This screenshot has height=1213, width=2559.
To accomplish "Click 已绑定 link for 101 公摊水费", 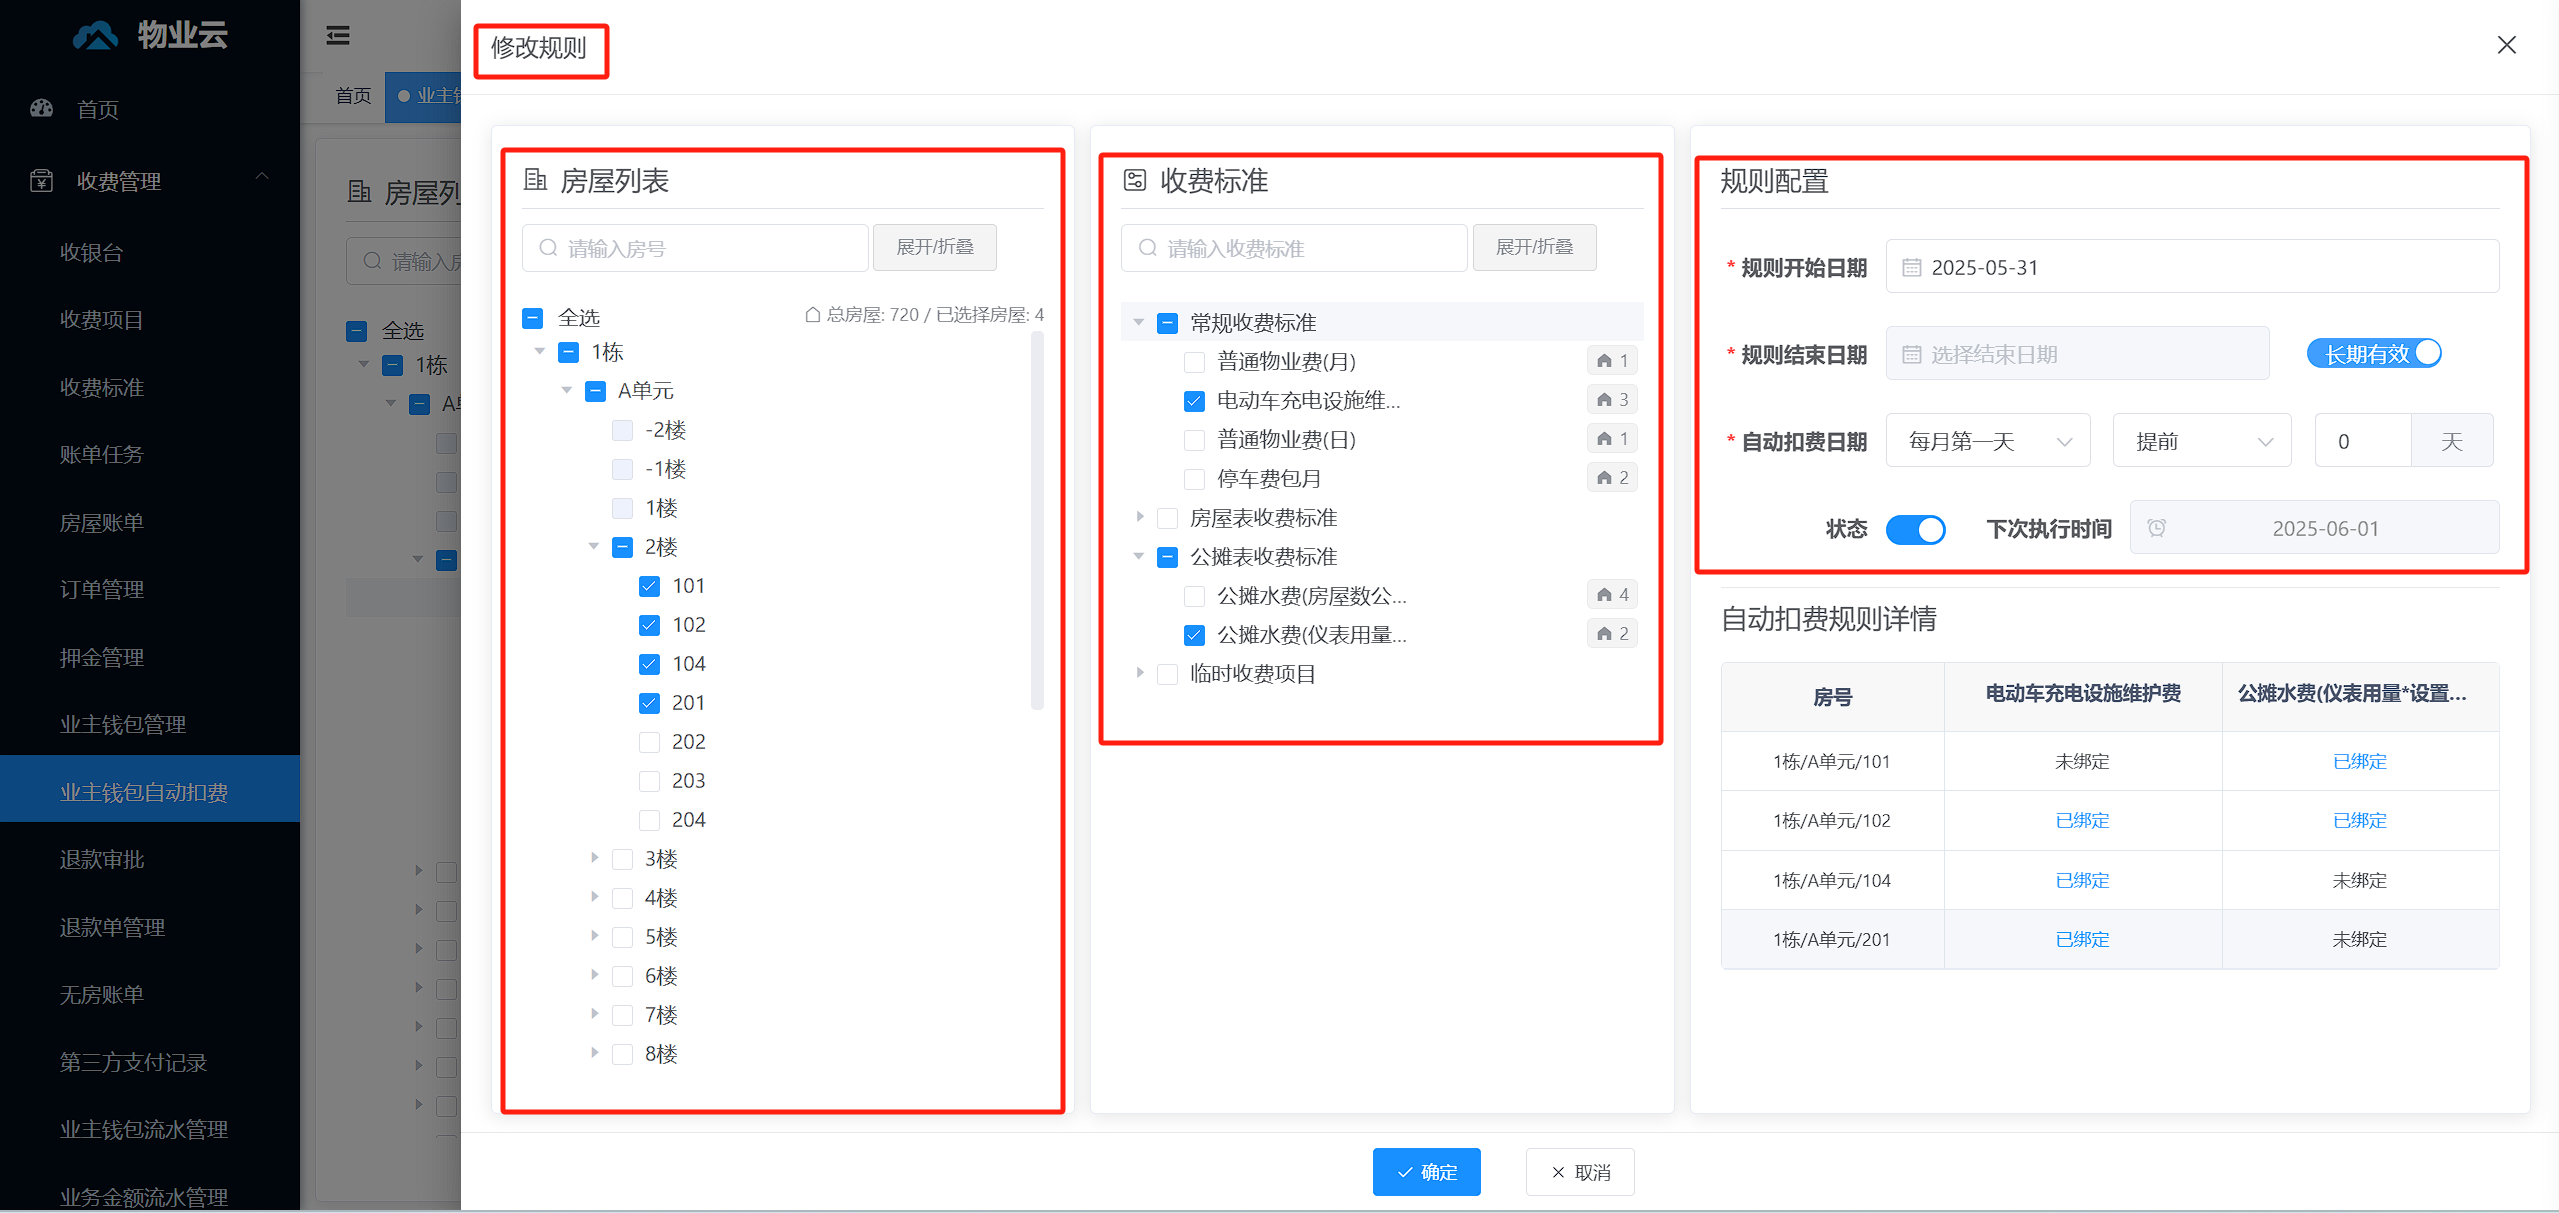I will (2359, 762).
